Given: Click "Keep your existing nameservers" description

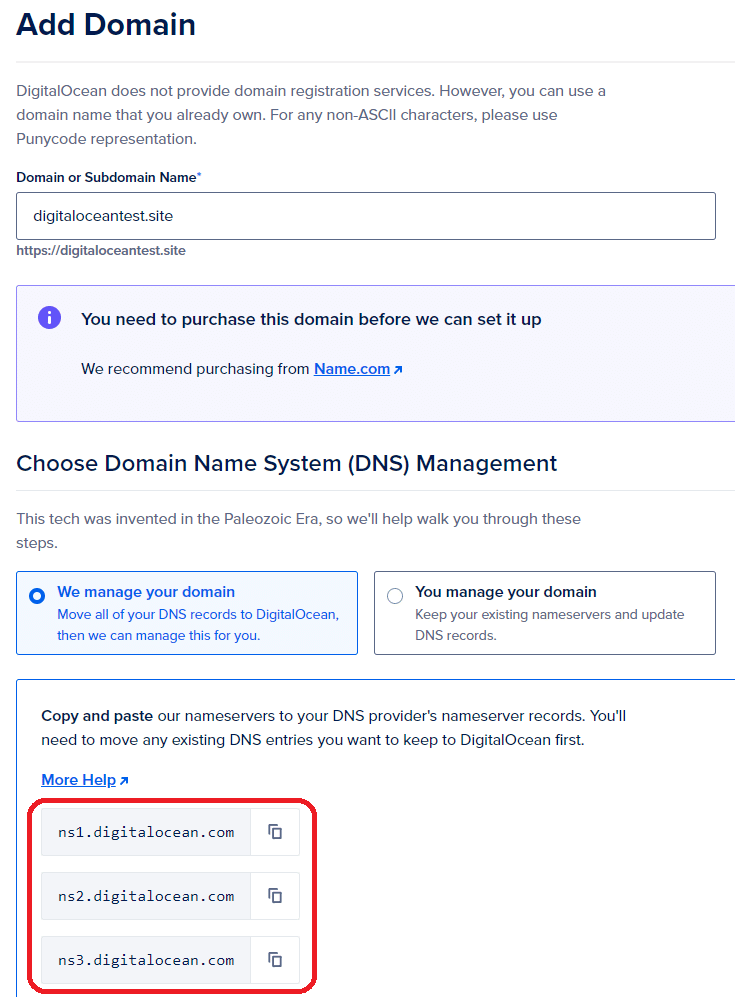Looking at the screenshot, I should pos(549,624).
